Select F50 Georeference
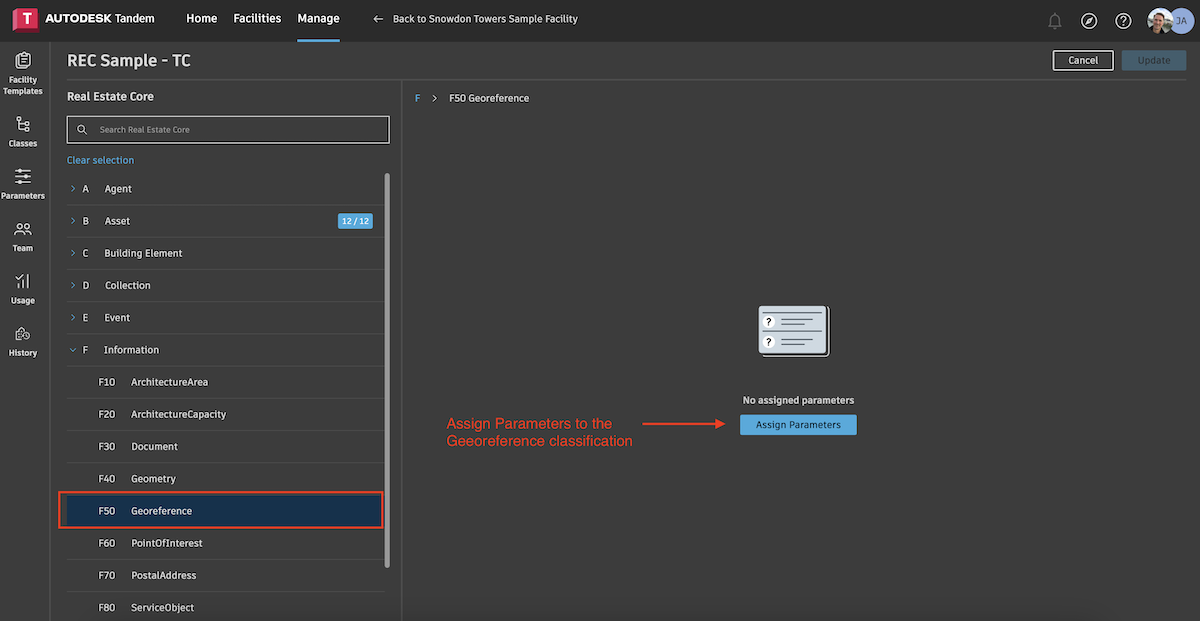The width and height of the screenshot is (1200, 621). click(x=225, y=511)
